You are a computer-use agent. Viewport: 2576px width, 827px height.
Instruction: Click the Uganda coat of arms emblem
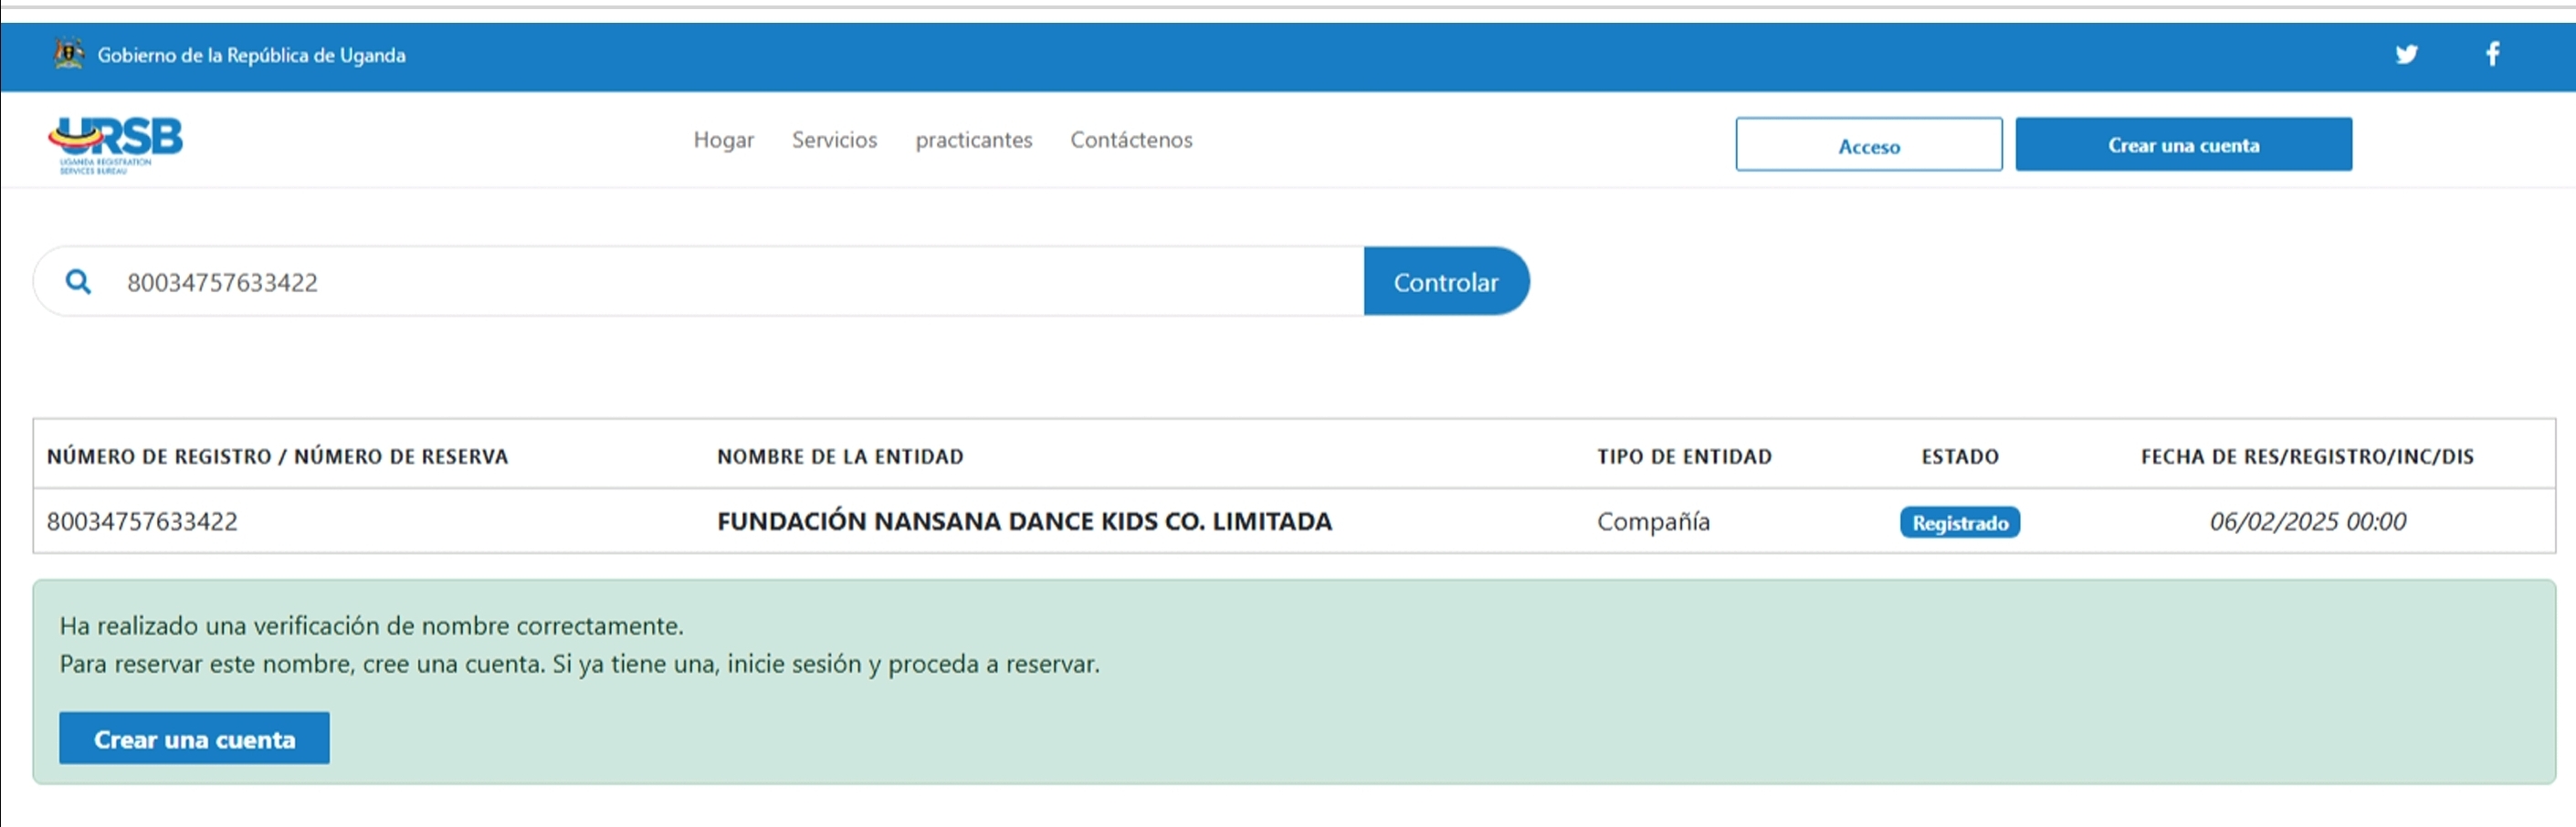click(68, 54)
